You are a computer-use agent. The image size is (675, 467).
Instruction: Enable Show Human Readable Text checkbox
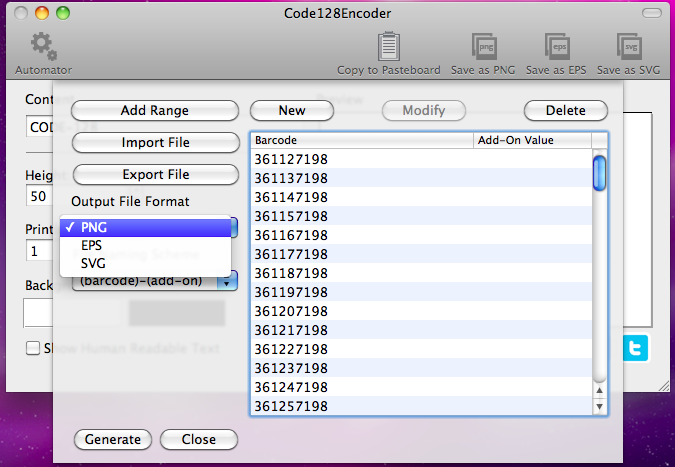33,348
